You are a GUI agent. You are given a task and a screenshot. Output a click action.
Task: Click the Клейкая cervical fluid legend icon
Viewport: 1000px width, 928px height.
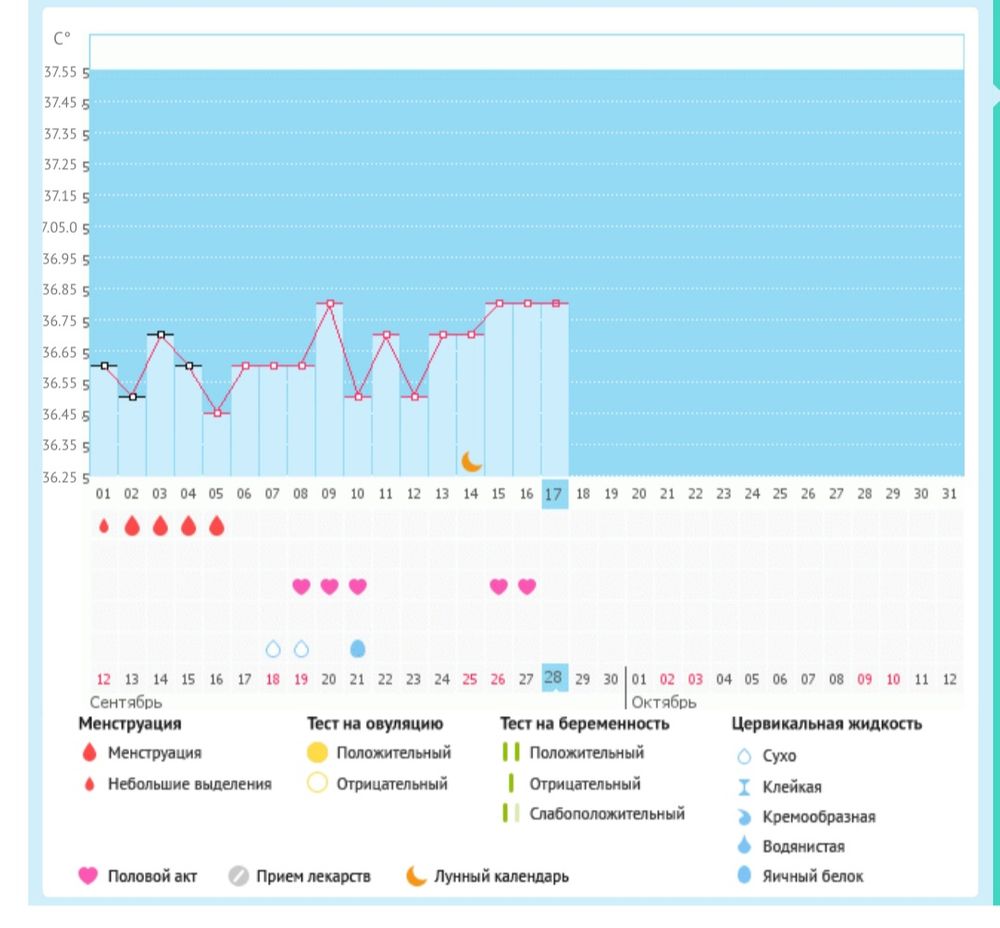click(743, 788)
